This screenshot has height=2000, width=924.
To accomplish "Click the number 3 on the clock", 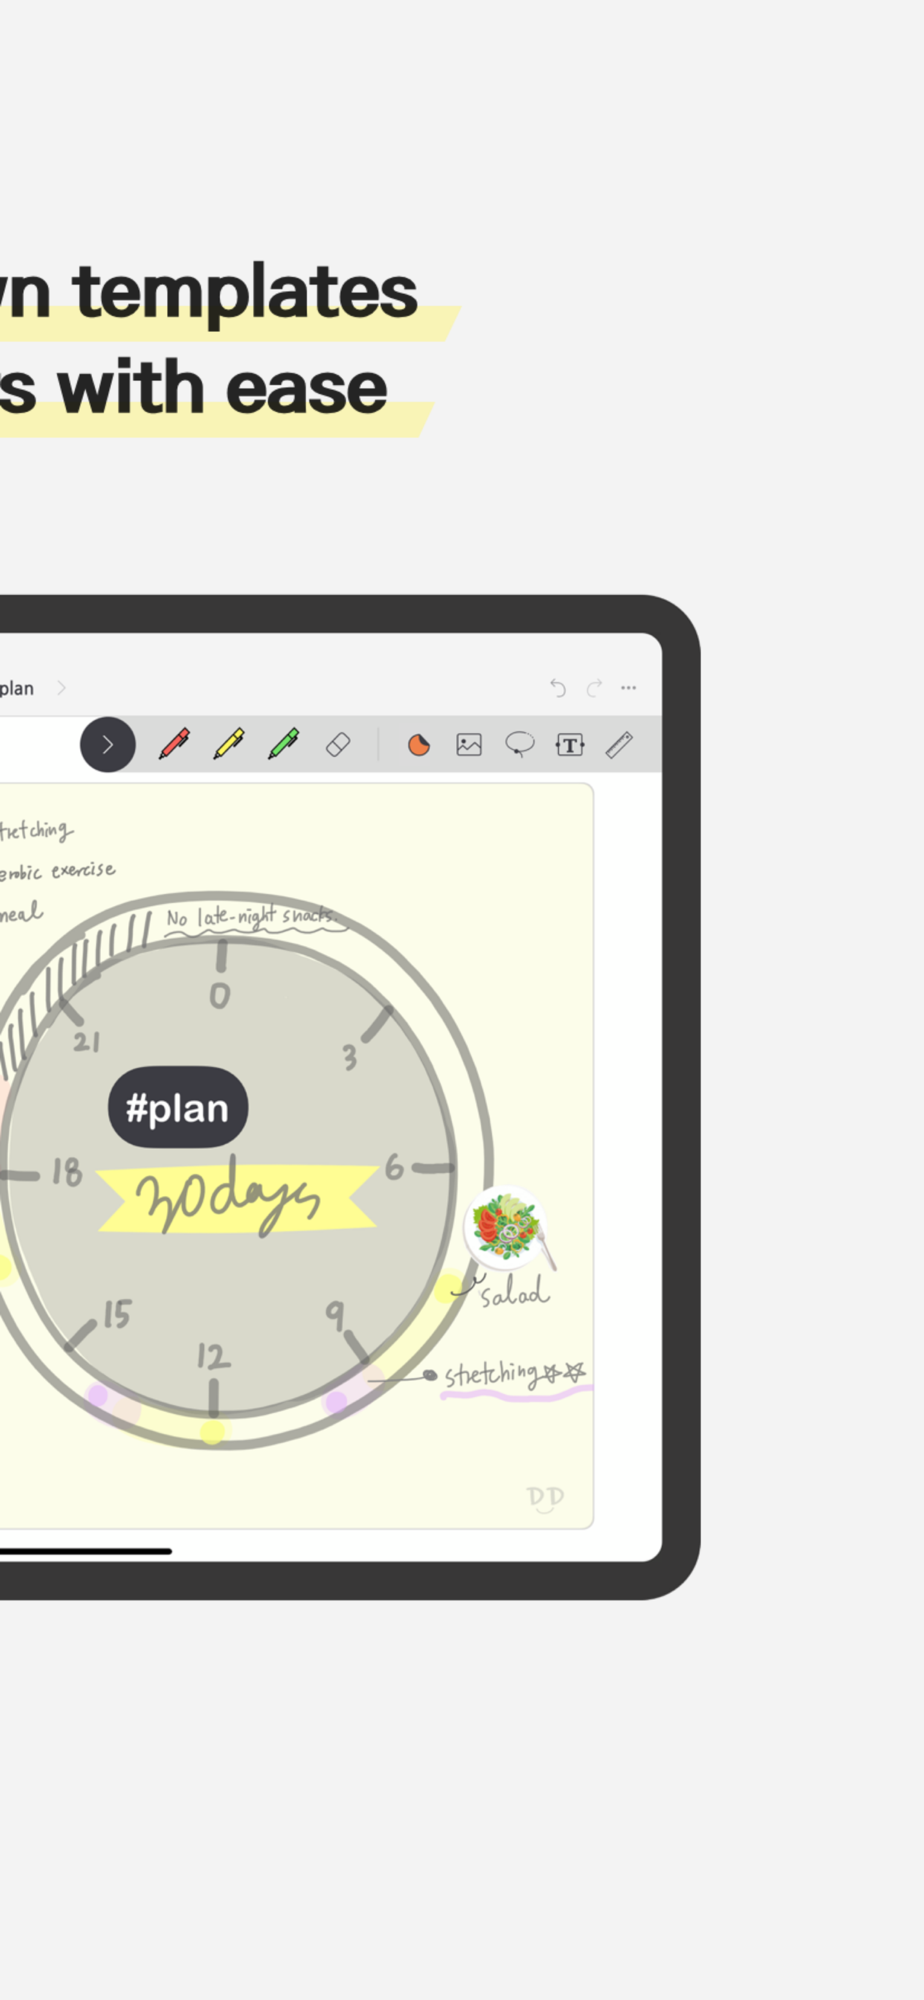I will point(349,1057).
